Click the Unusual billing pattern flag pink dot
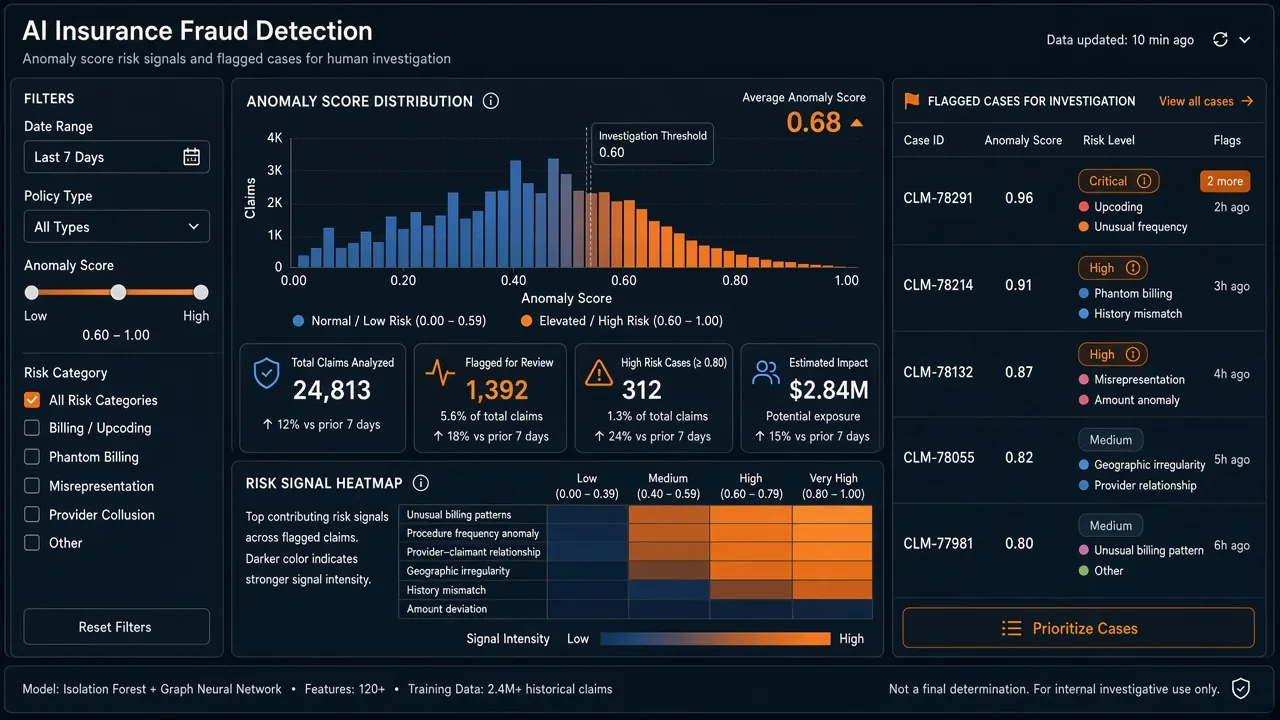This screenshot has width=1280, height=720. pos(1084,551)
